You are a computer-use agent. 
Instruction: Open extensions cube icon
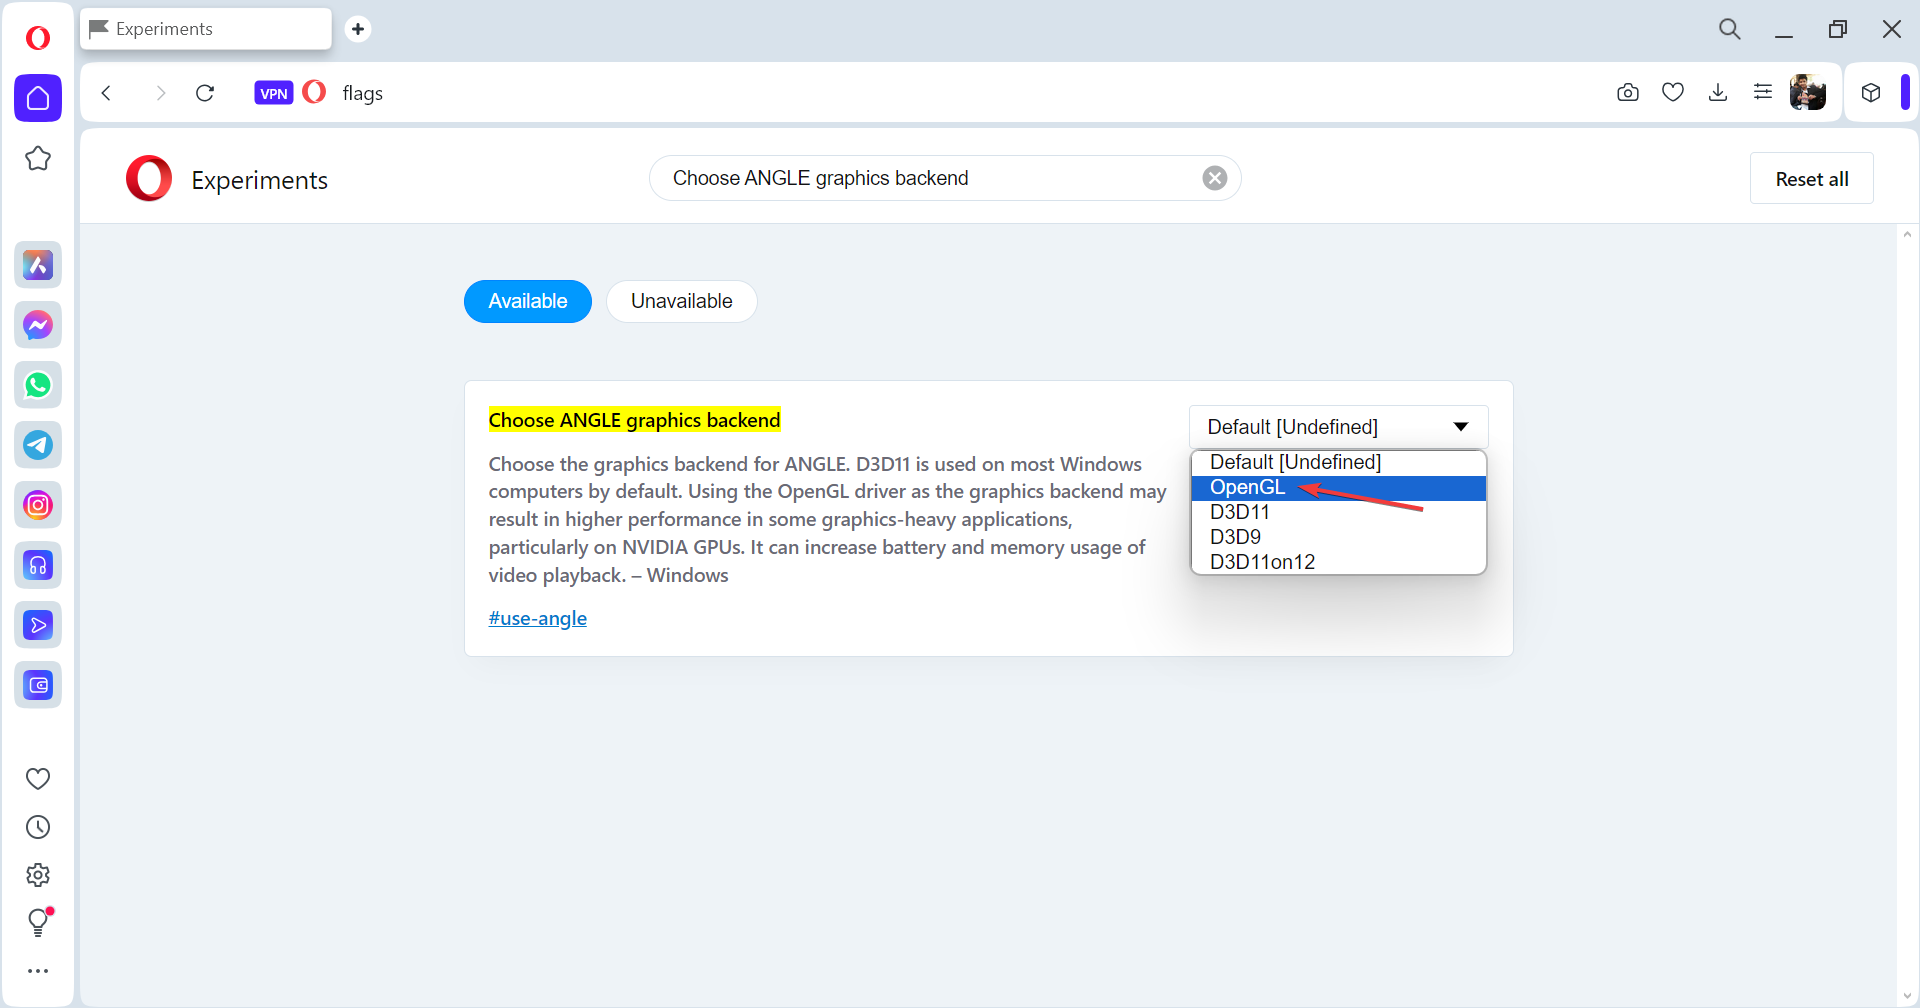click(x=1871, y=93)
